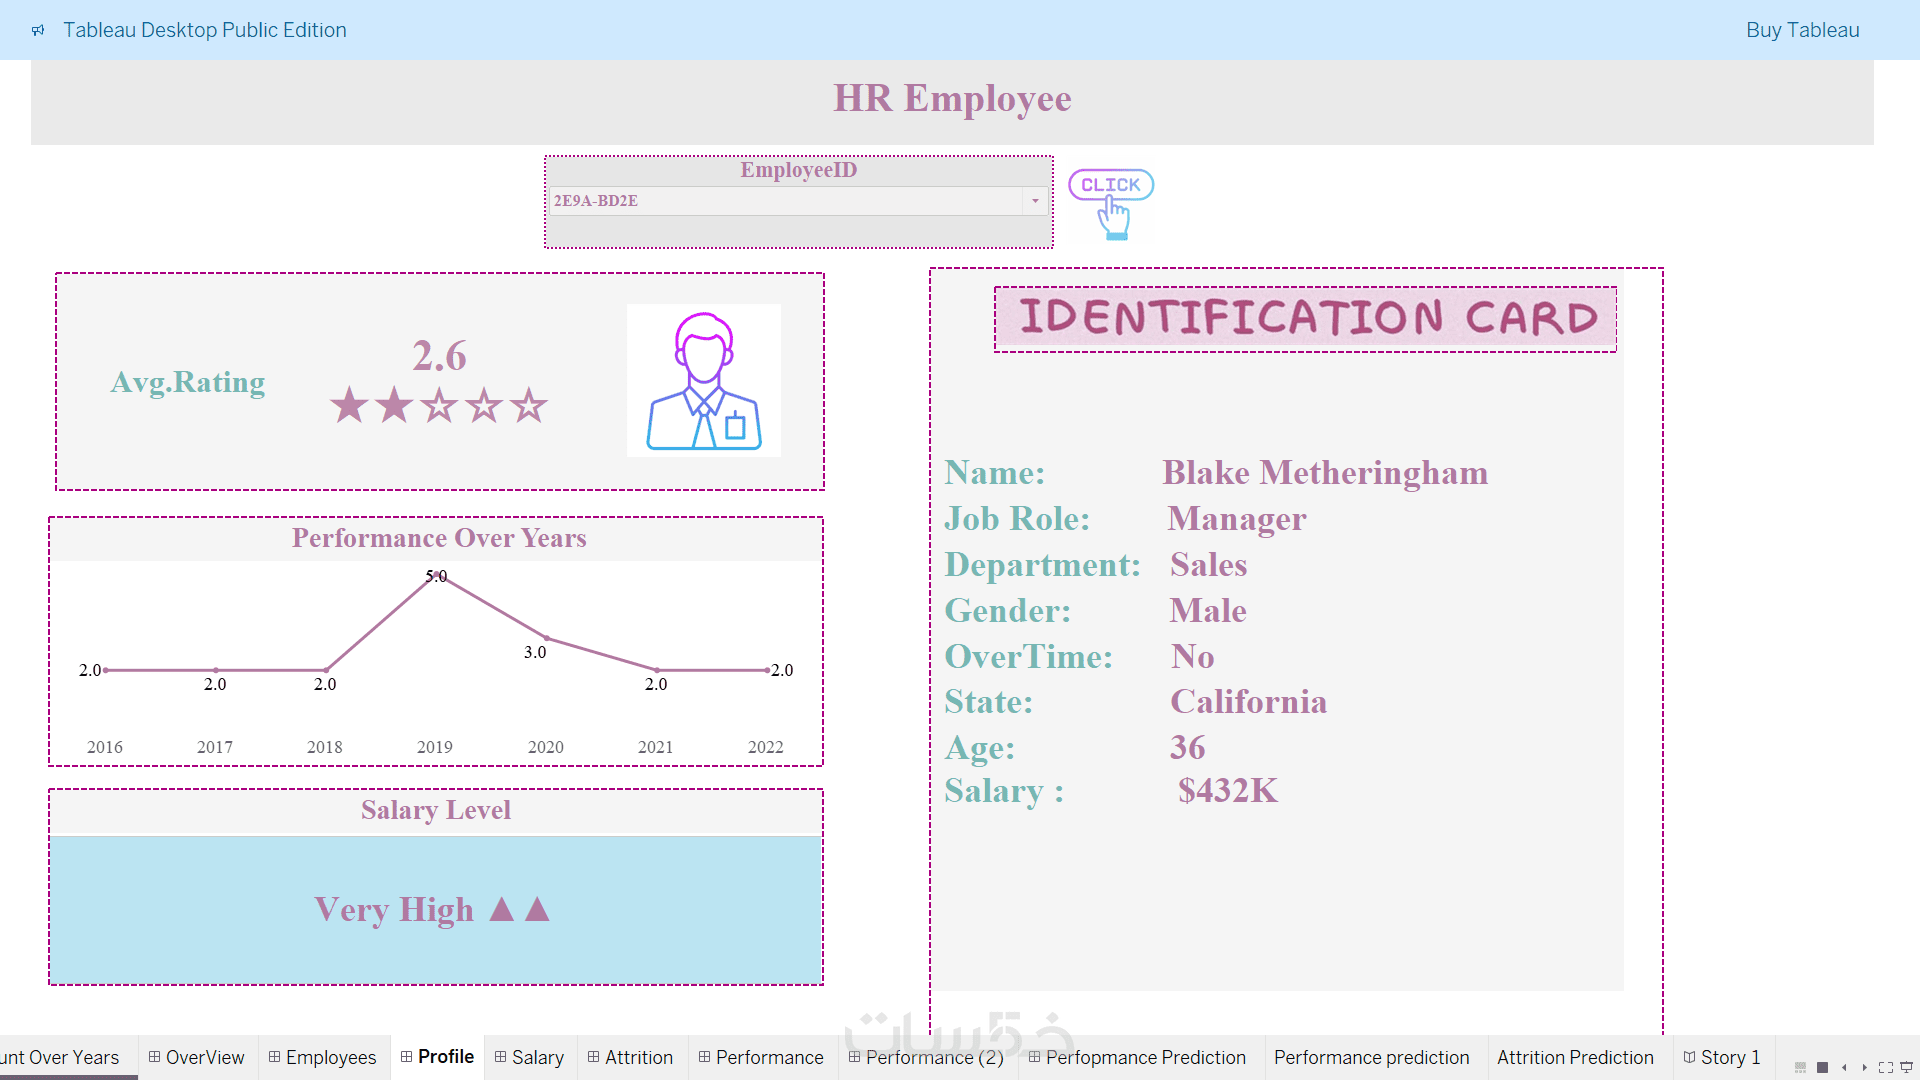The height and width of the screenshot is (1080, 1920).
Task: Click the EmployeeID field showing 2E9A-BD2E
Action: pyautogui.click(x=785, y=201)
